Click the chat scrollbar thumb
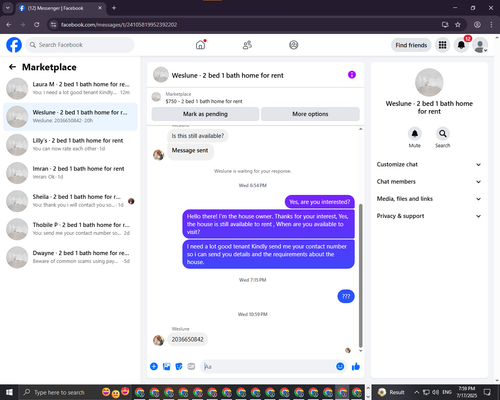This screenshot has height=400, width=500. [360, 275]
